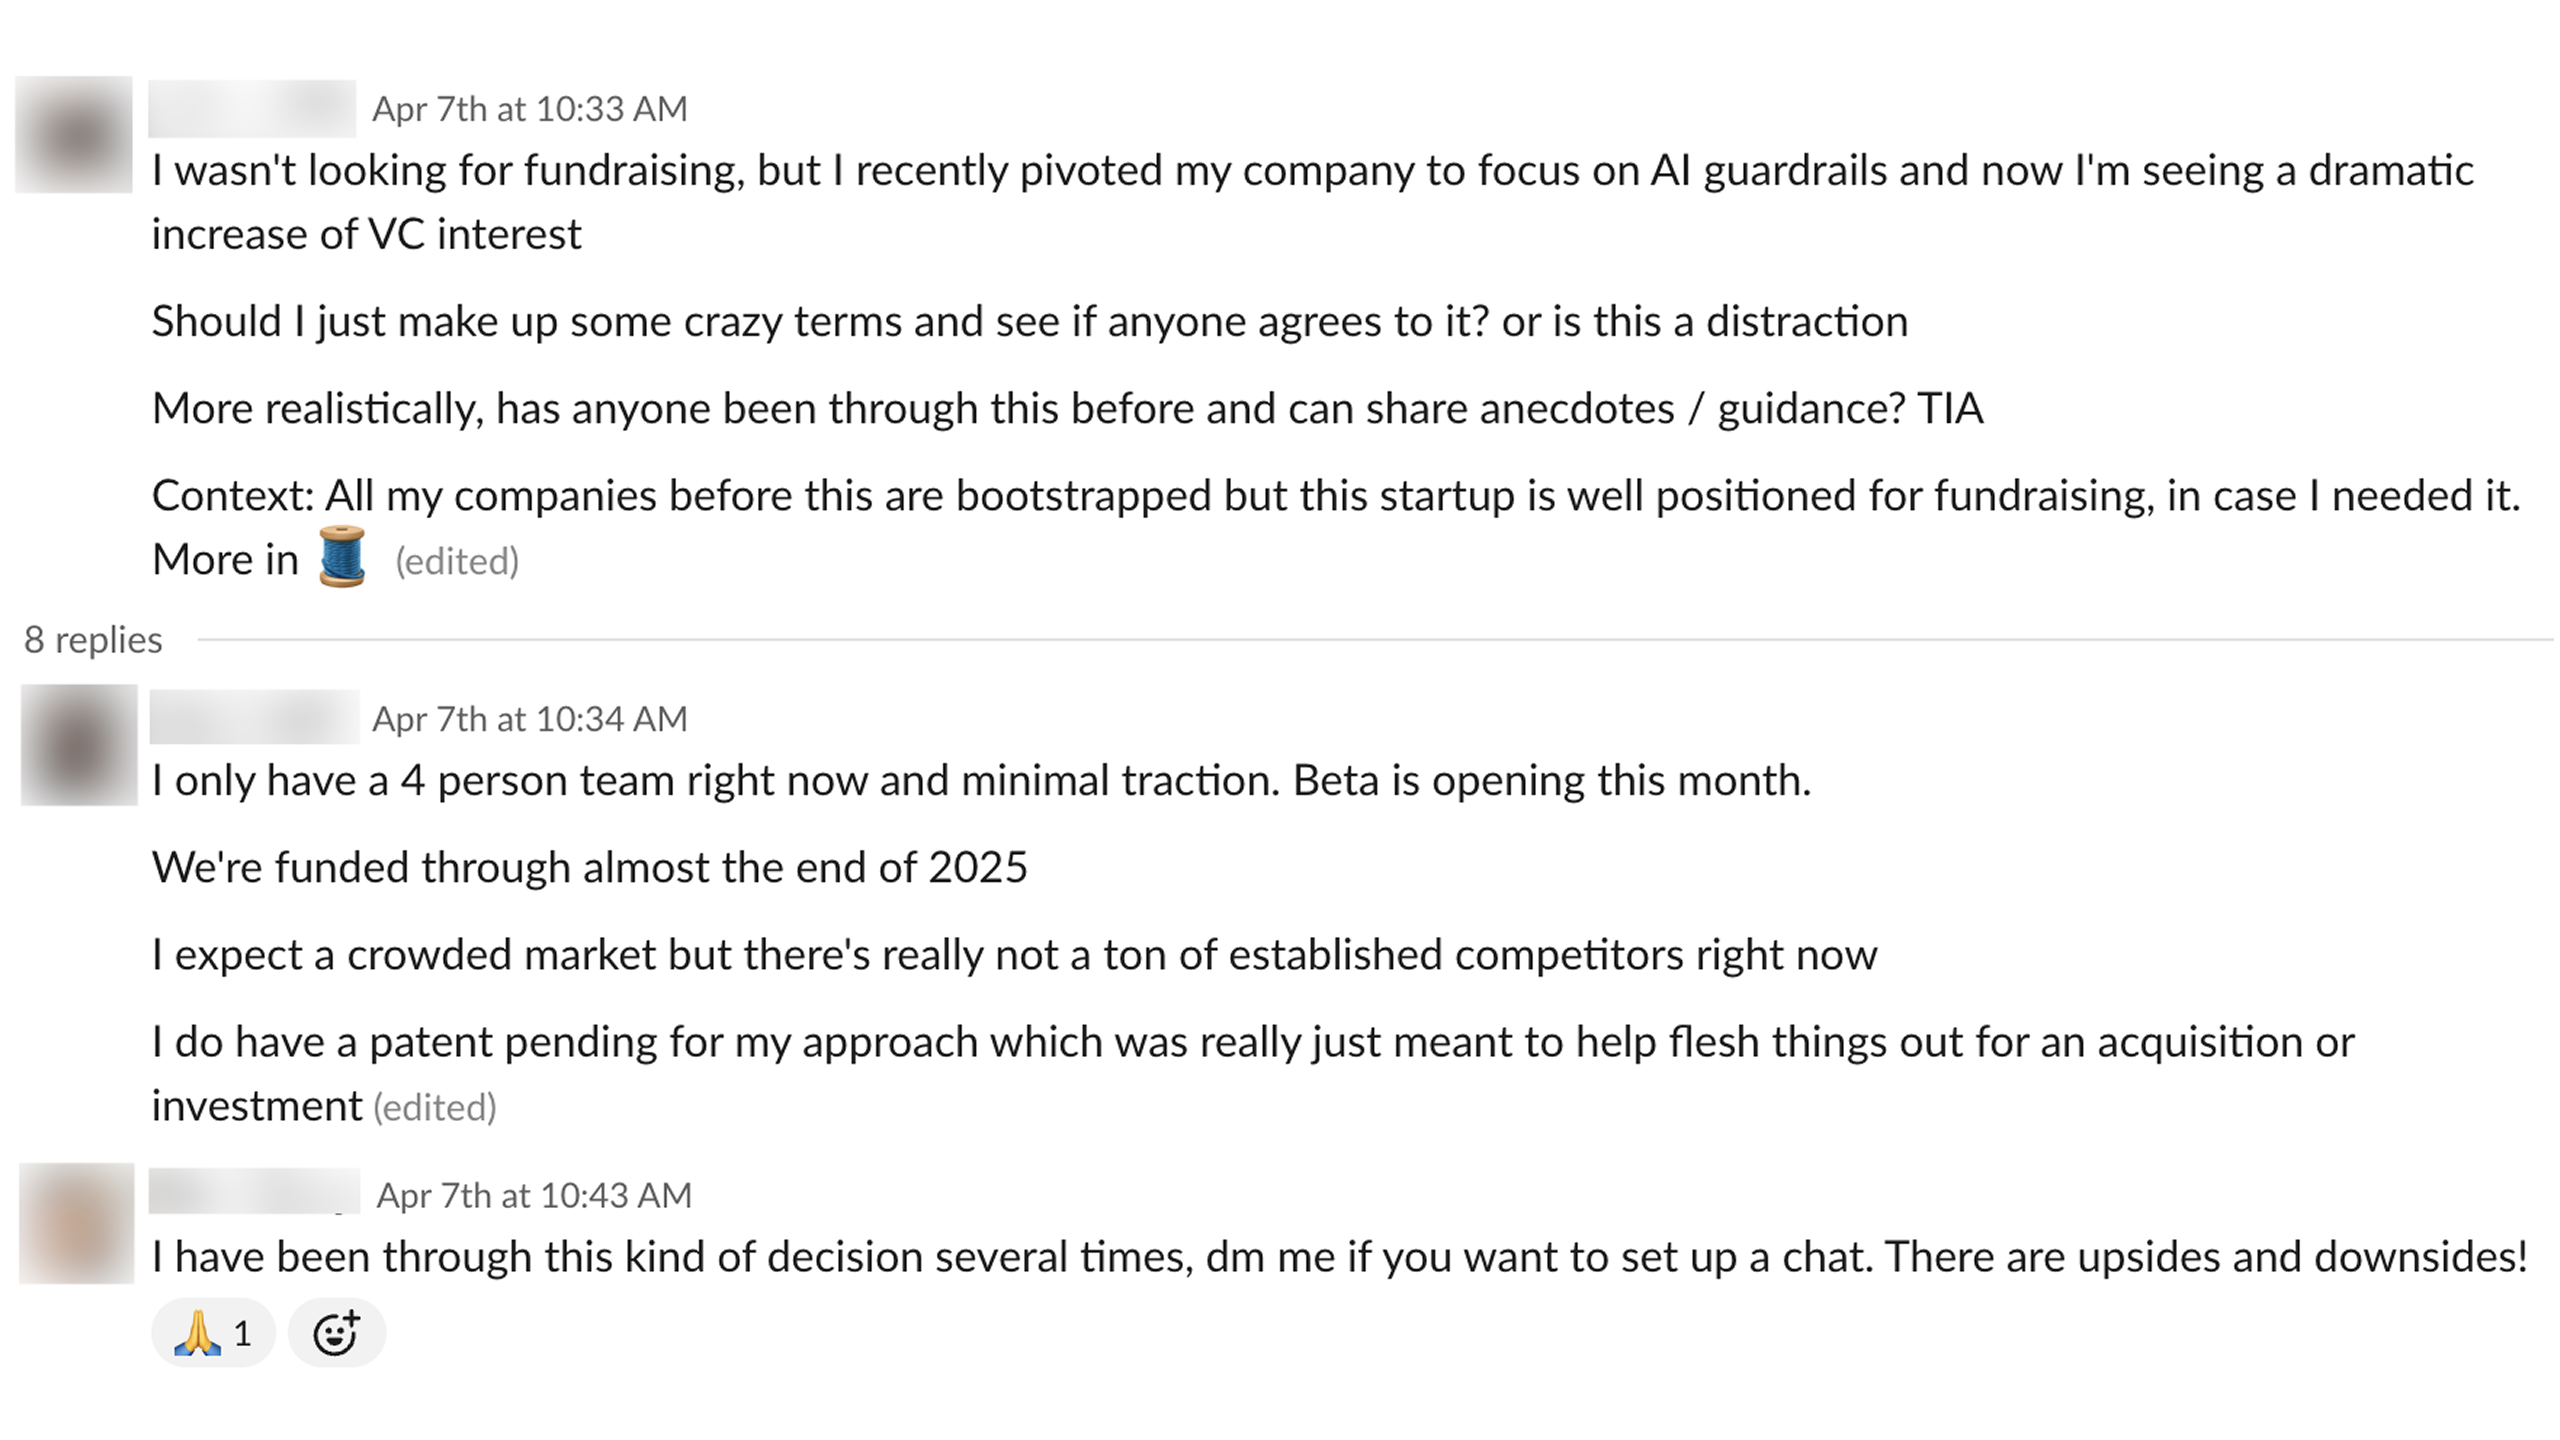Click "(edited)" next to the spool emoji
The image size is (2560, 1440).
pyautogui.click(x=457, y=562)
